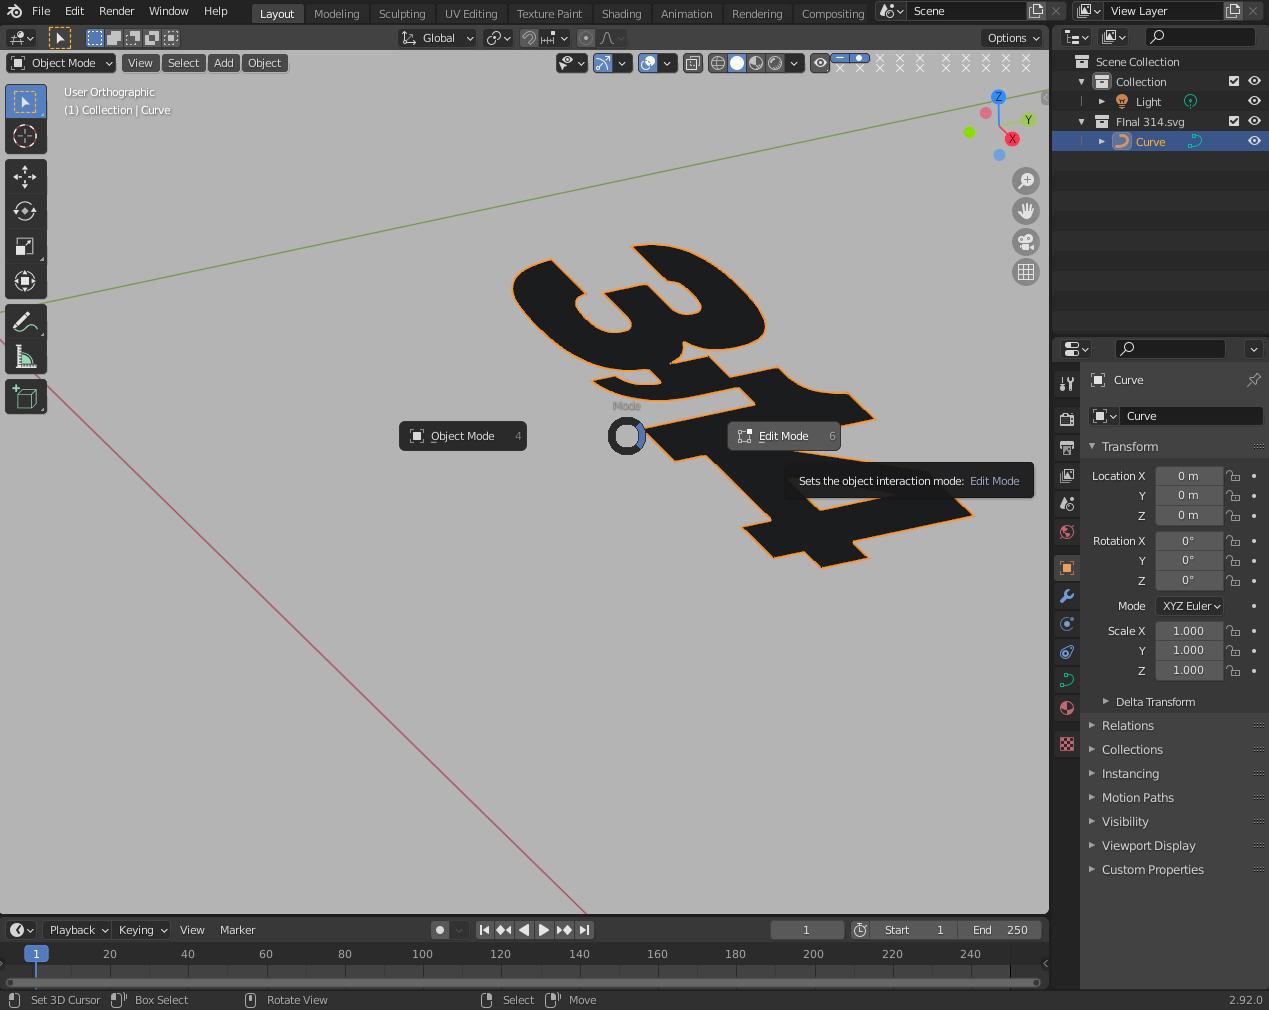Choose Object Mode in the pie menu

pos(463,436)
